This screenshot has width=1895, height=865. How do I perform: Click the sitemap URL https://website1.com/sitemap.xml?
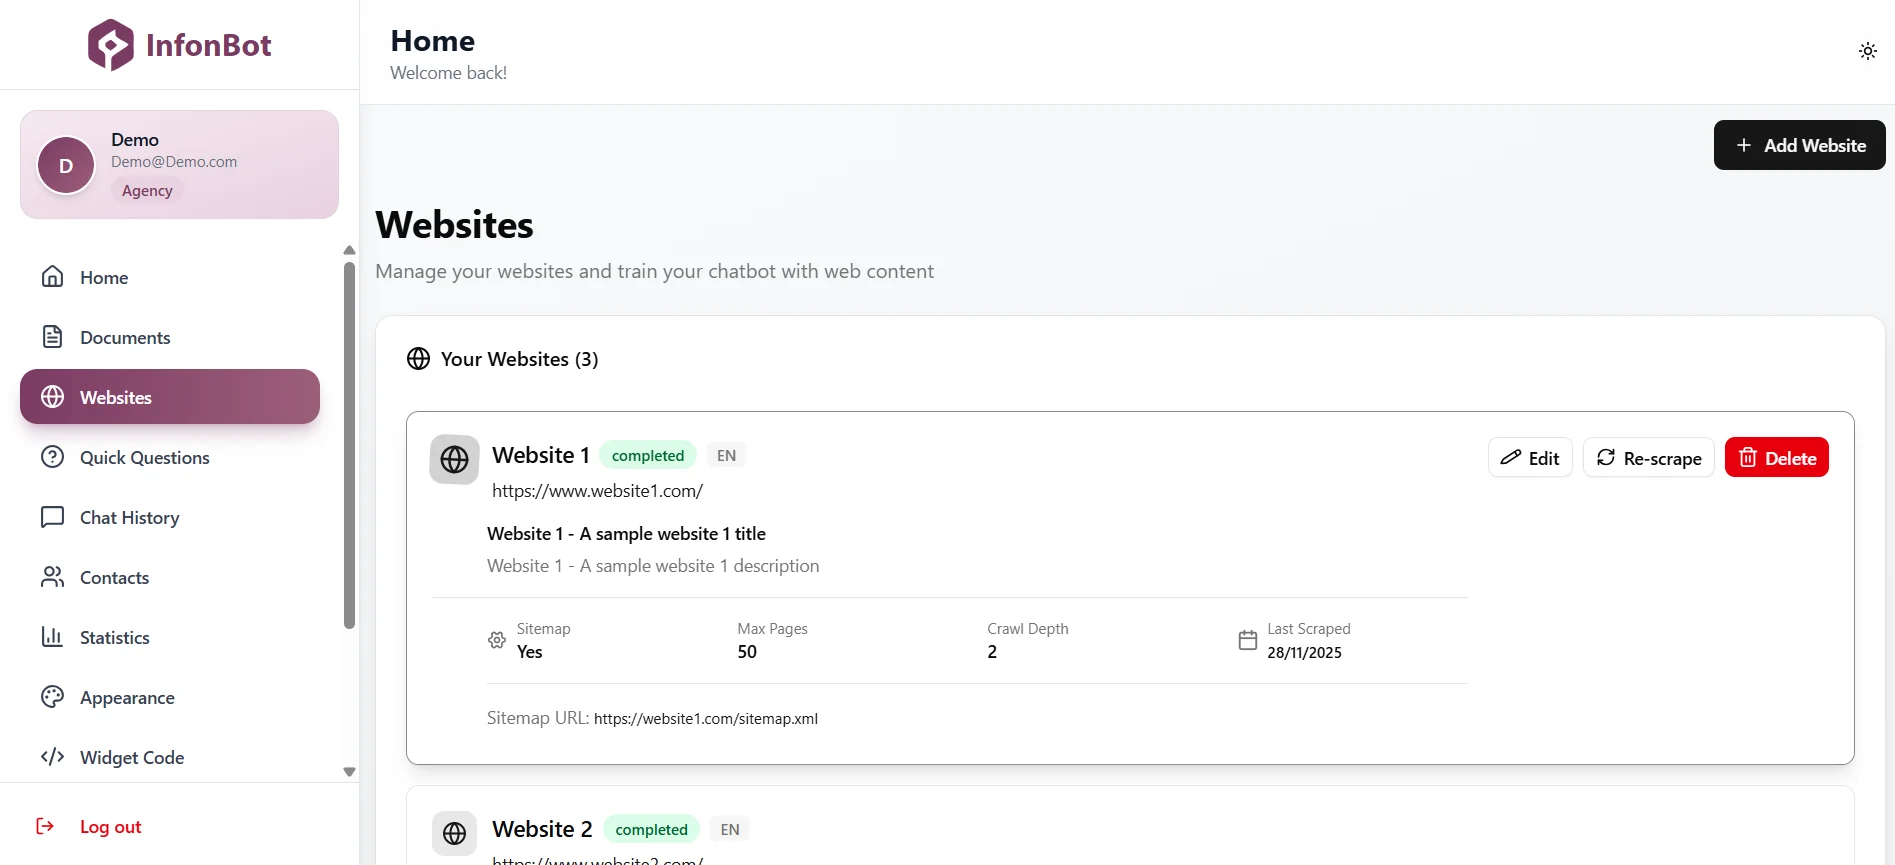(x=706, y=718)
